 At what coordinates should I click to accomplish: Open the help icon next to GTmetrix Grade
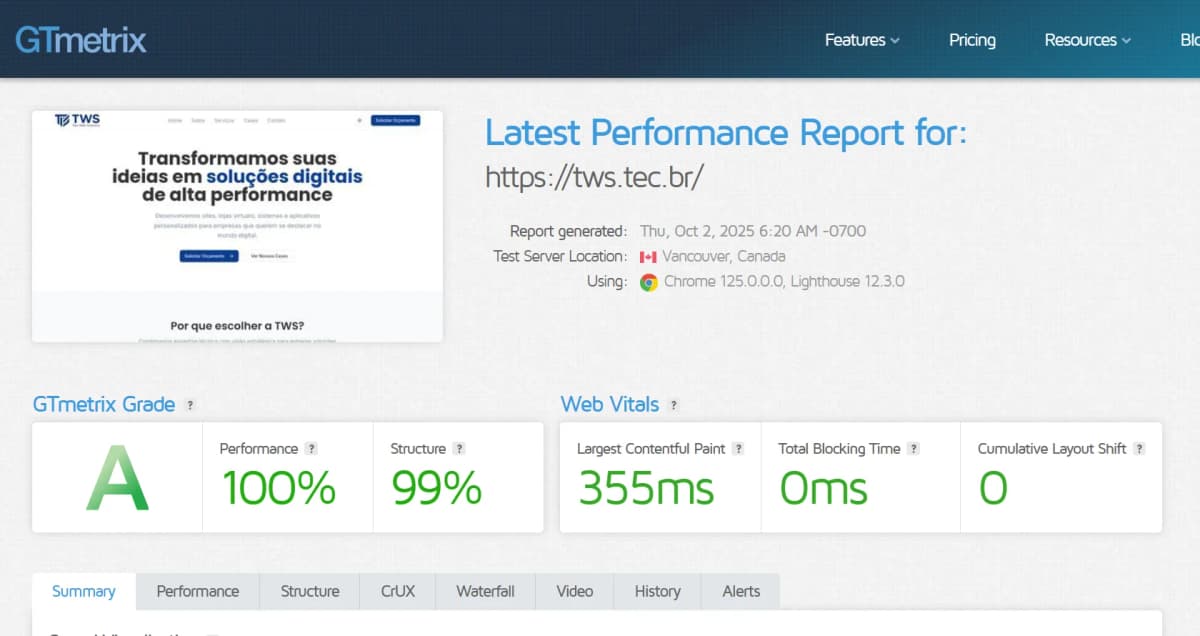[190, 405]
